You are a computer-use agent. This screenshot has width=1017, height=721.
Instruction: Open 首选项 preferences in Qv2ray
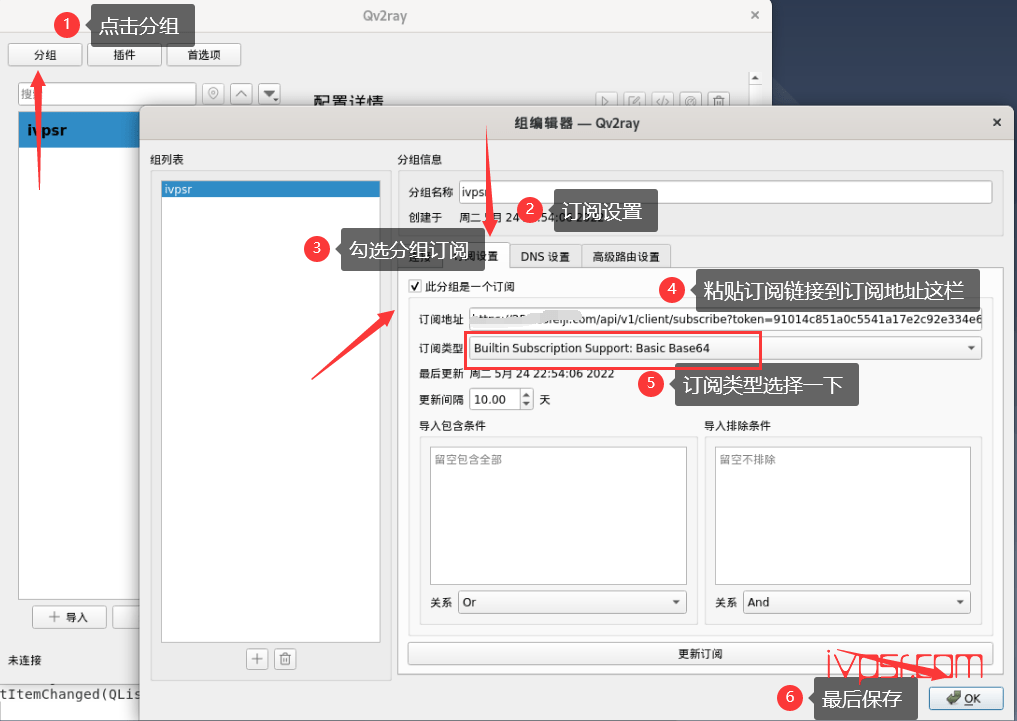pos(204,55)
